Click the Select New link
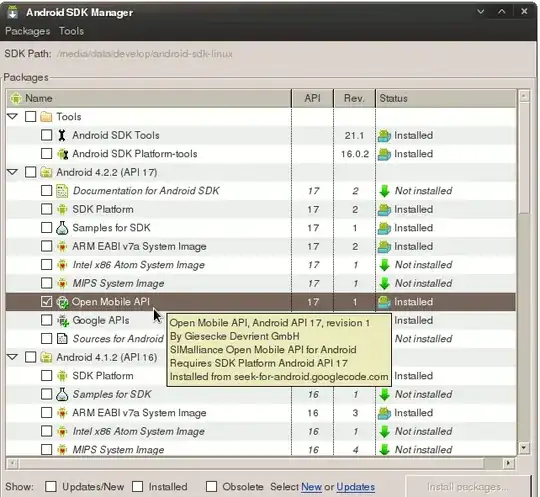 311,487
